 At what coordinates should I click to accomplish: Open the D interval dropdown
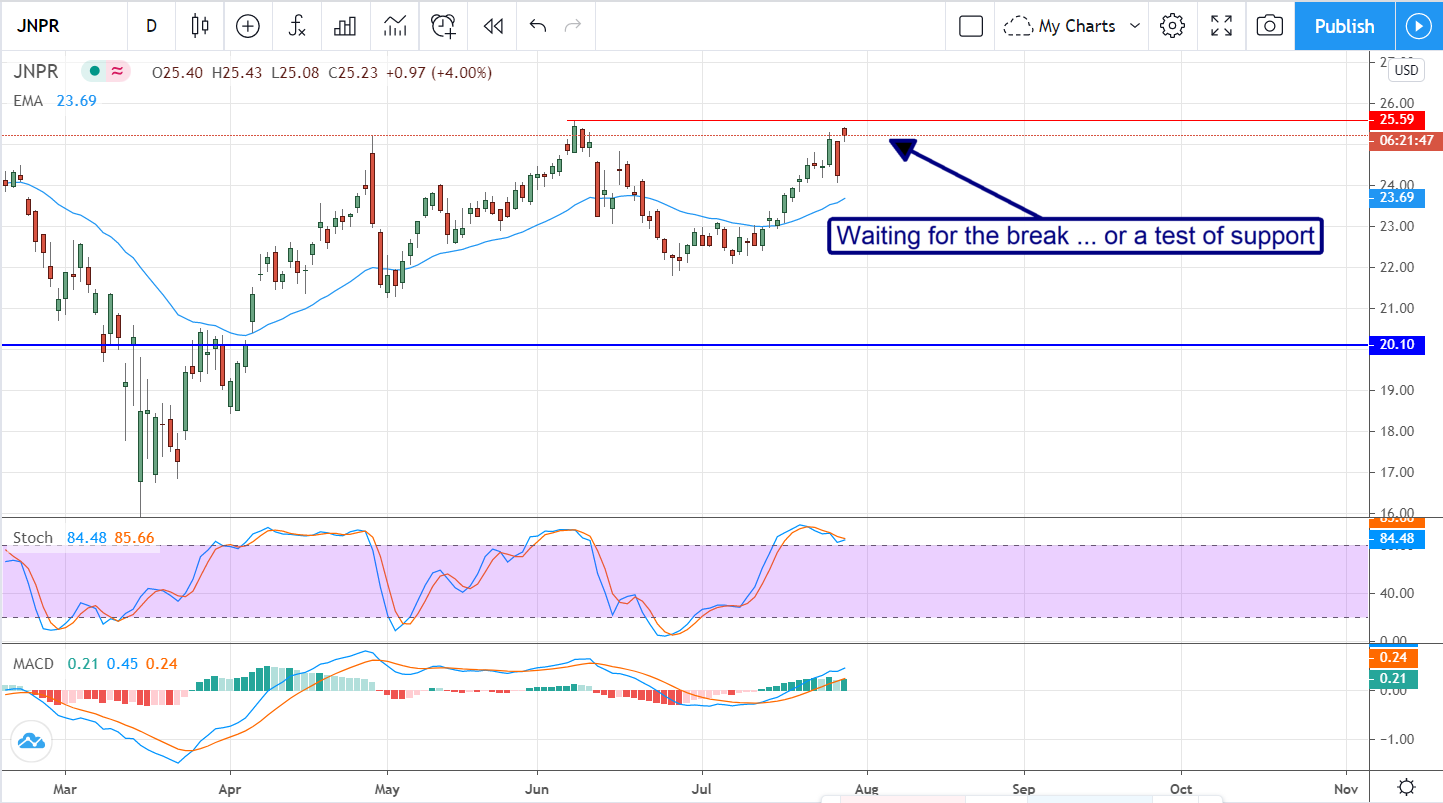pyautogui.click(x=151, y=26)
